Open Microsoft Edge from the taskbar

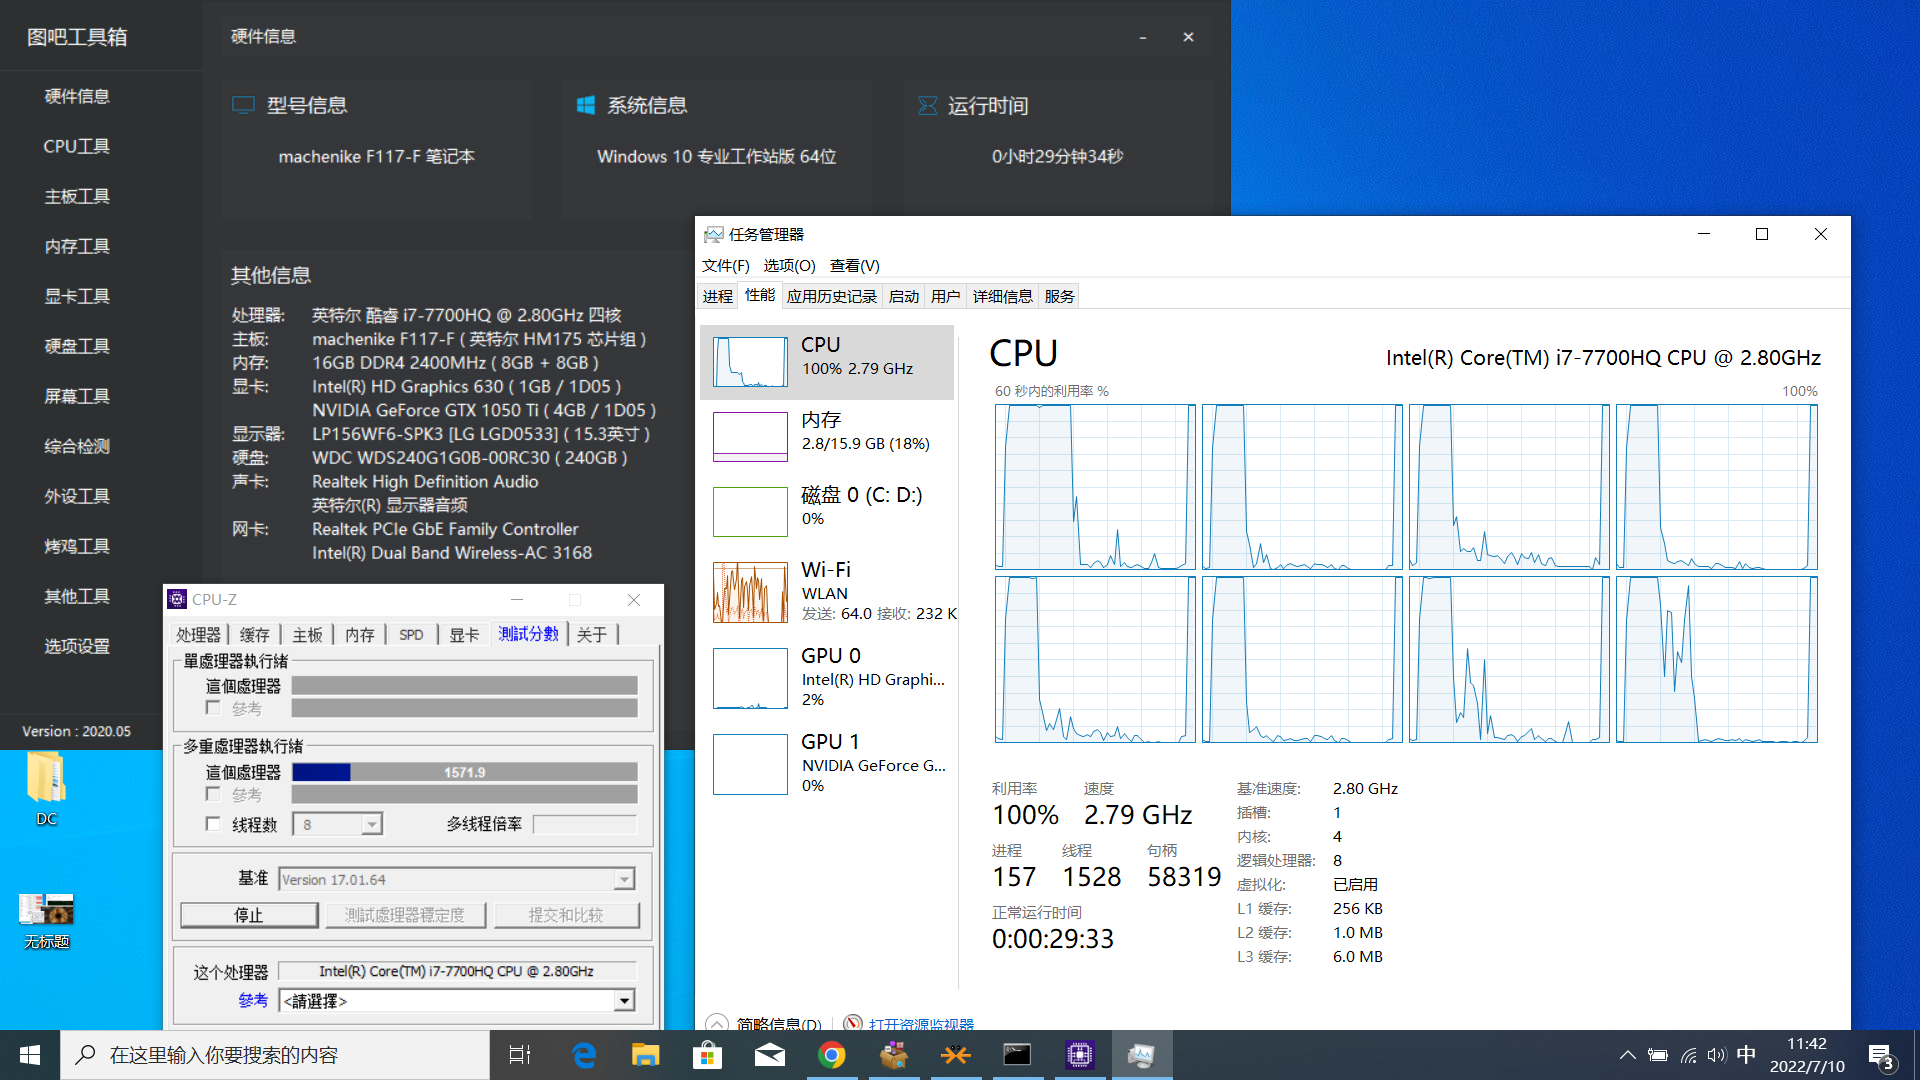584,1055
